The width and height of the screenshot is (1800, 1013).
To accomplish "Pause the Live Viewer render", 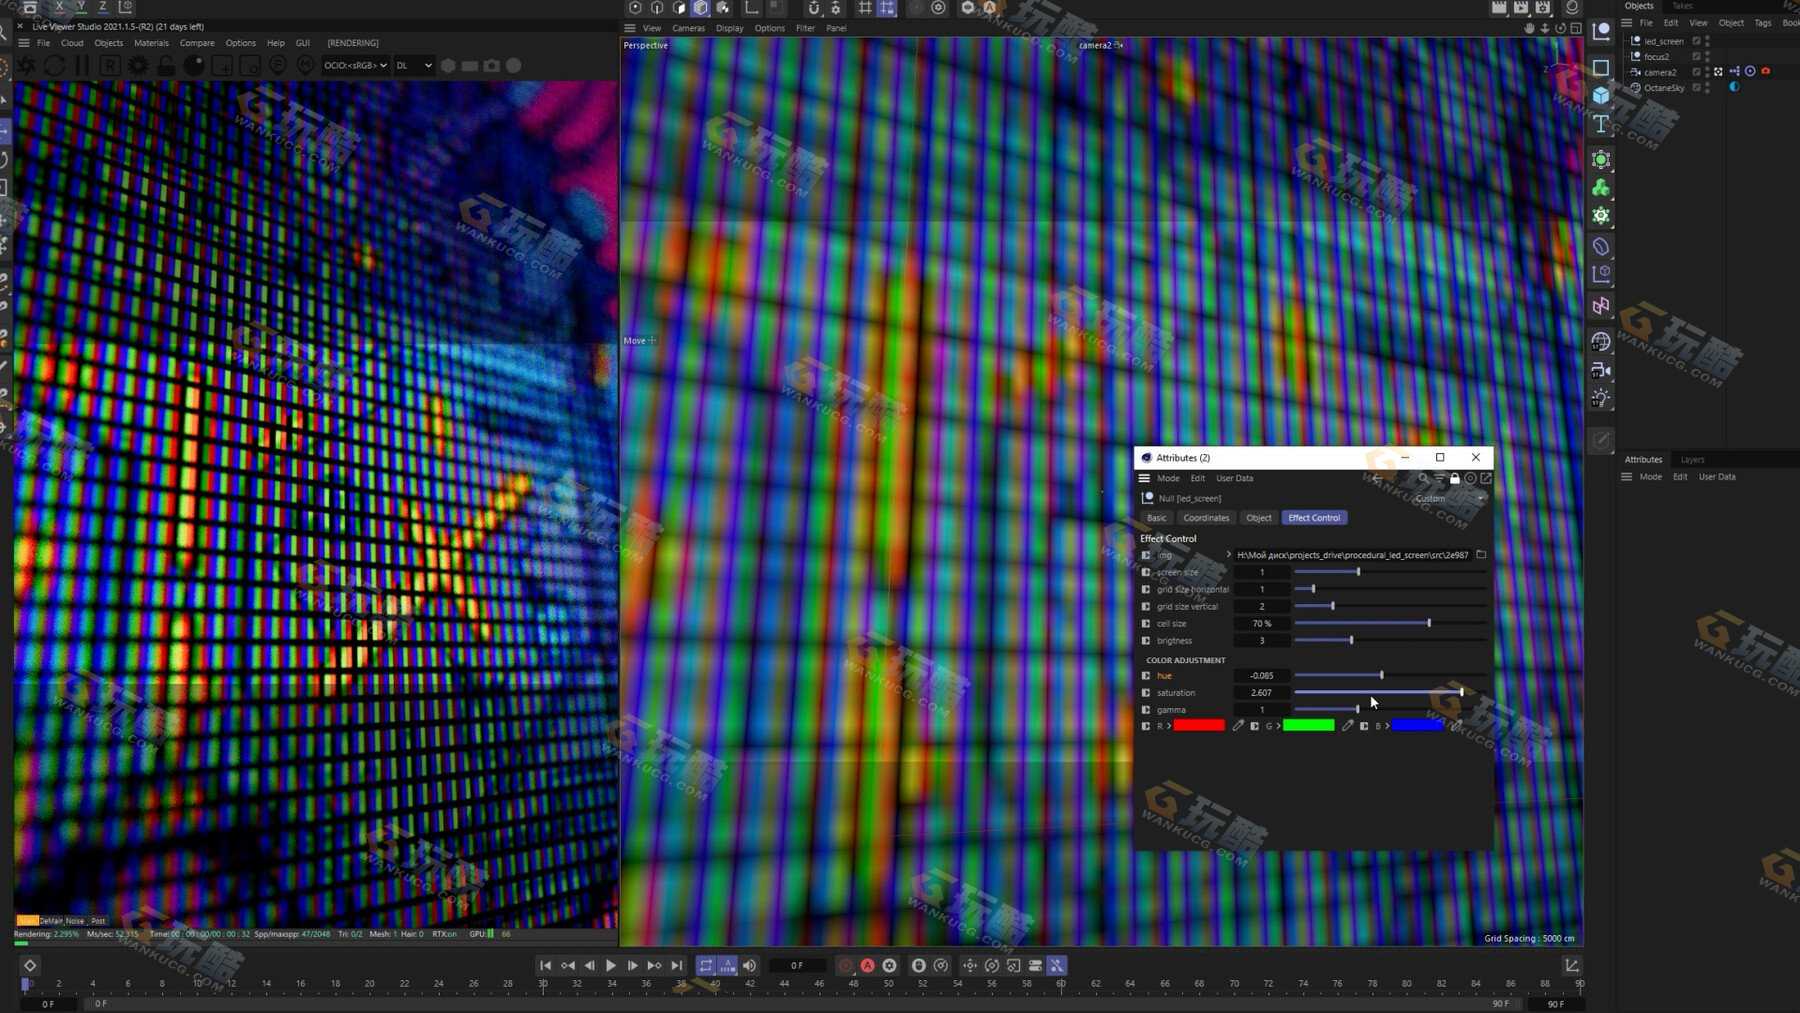I will point(82,65).
